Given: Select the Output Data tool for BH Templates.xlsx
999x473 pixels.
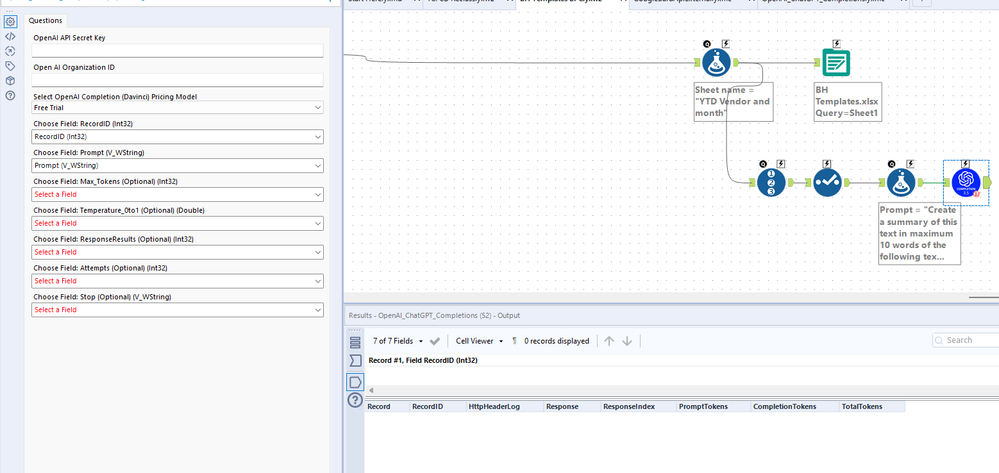Looking at the screenshot, I should tap(836, 62).
